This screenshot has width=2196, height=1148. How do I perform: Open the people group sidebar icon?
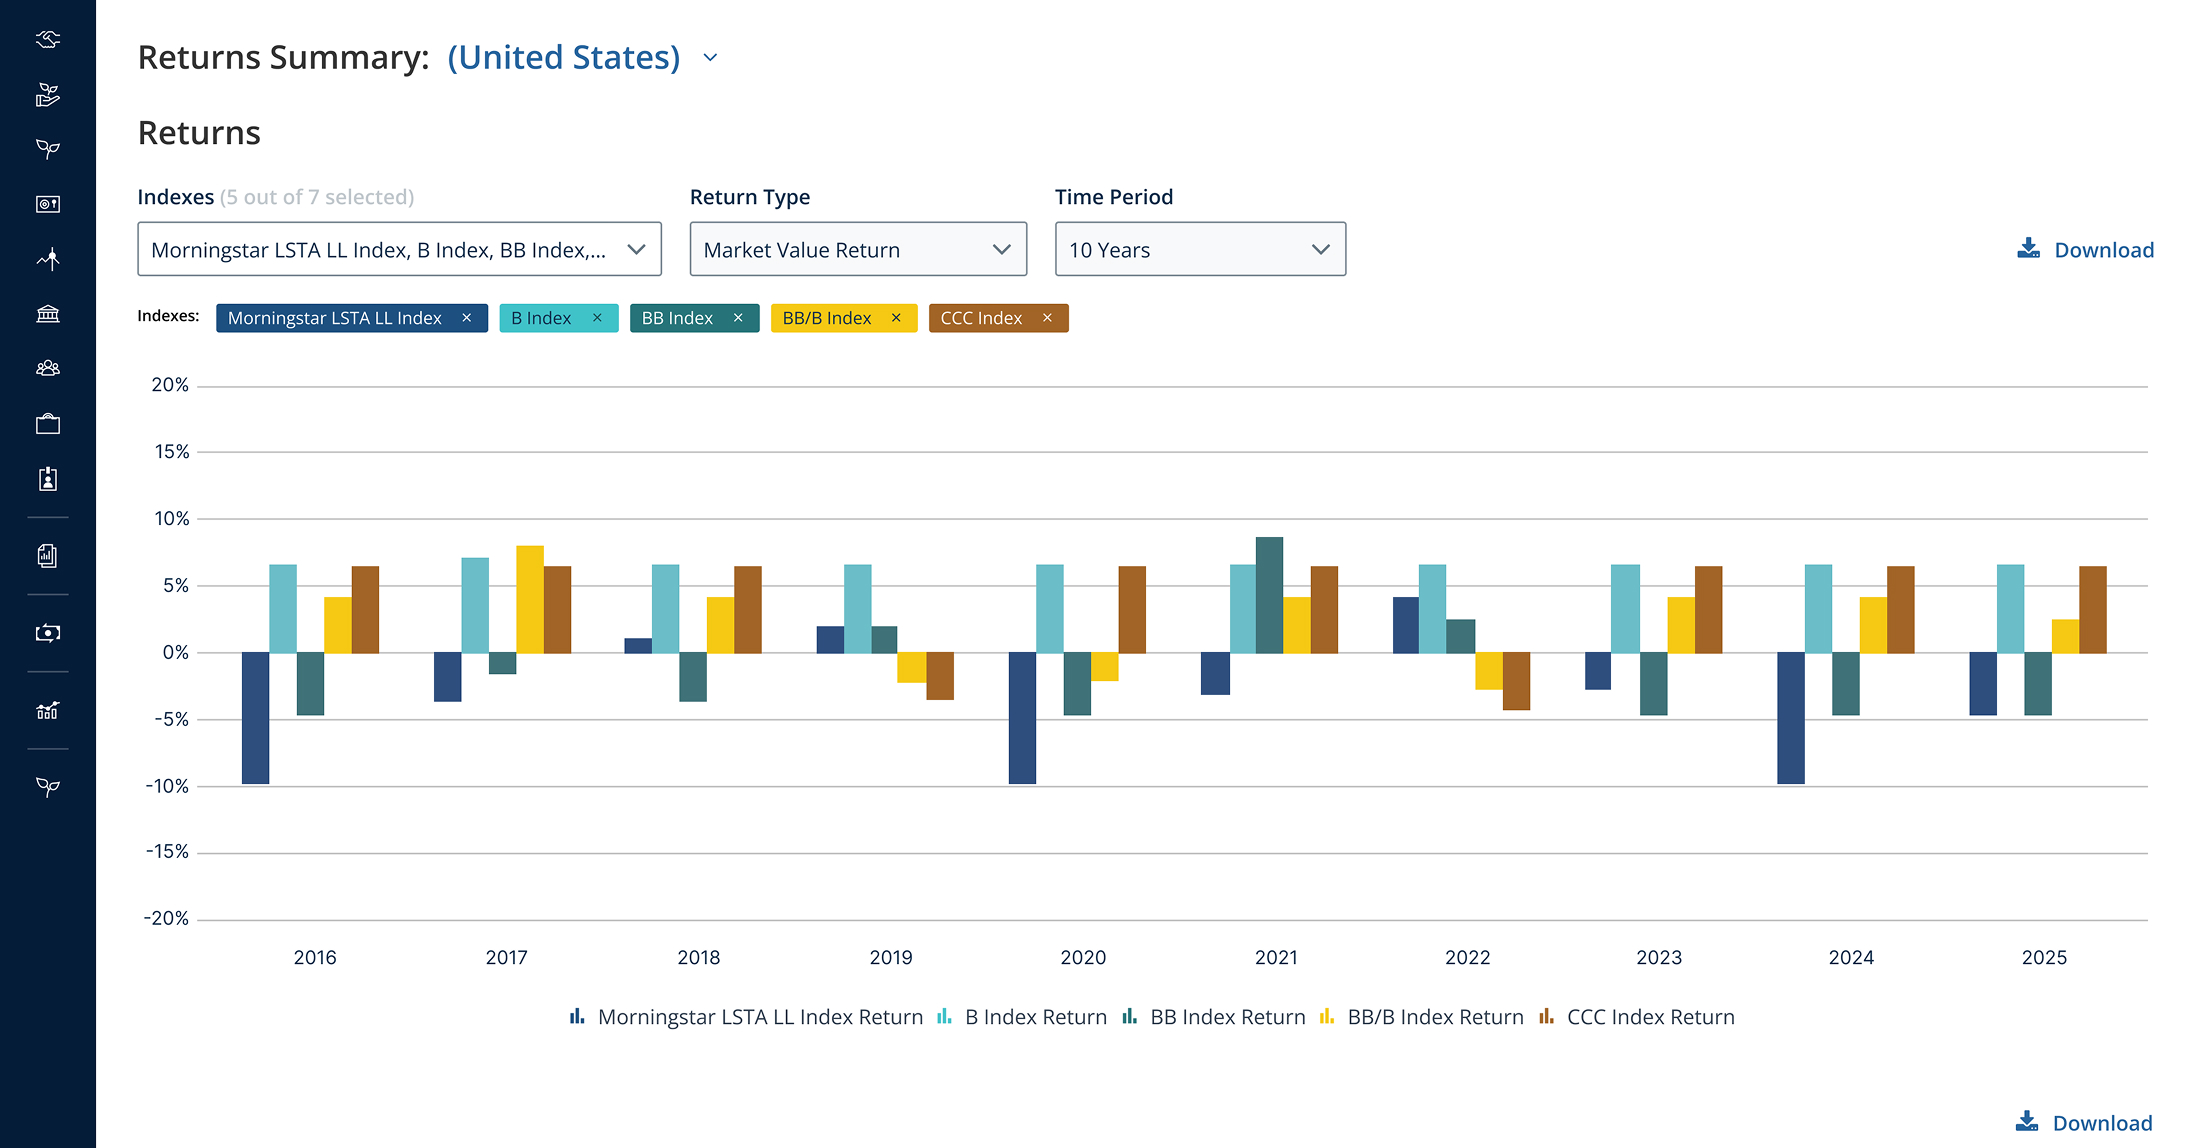pyautogui.click(x=48, y=368)
